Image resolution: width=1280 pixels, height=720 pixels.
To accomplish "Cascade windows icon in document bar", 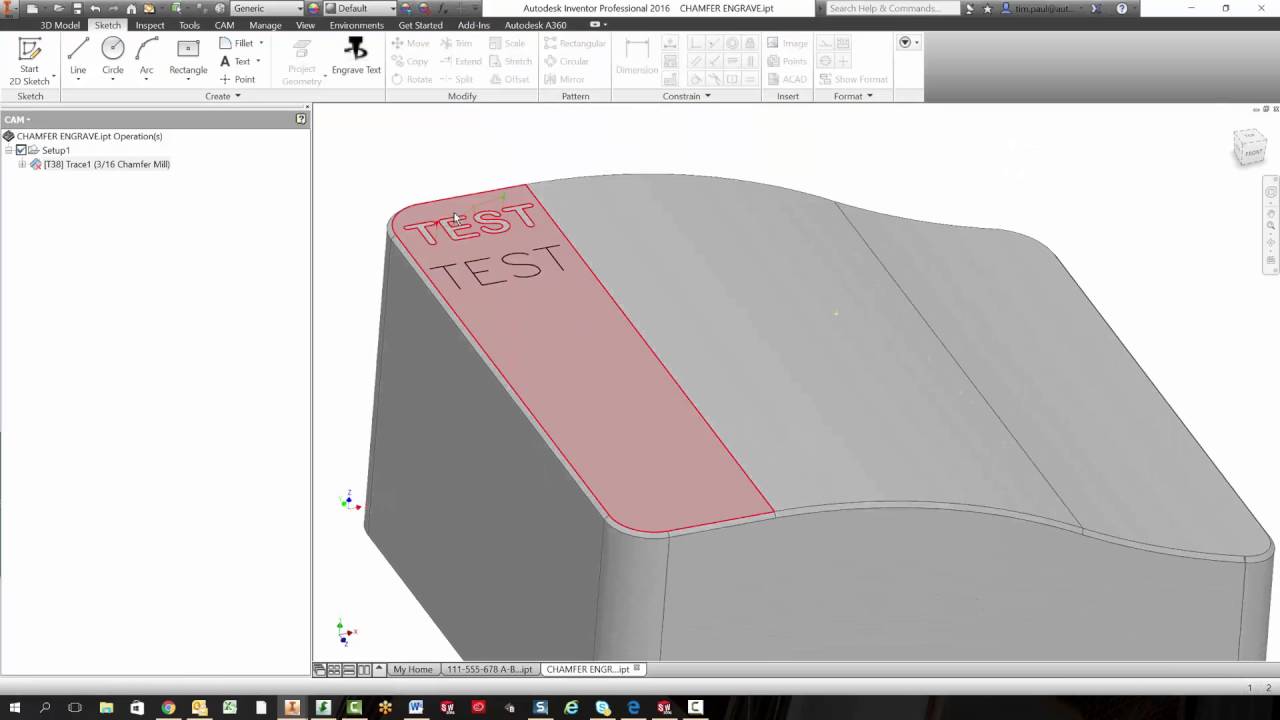I will 320,669.
